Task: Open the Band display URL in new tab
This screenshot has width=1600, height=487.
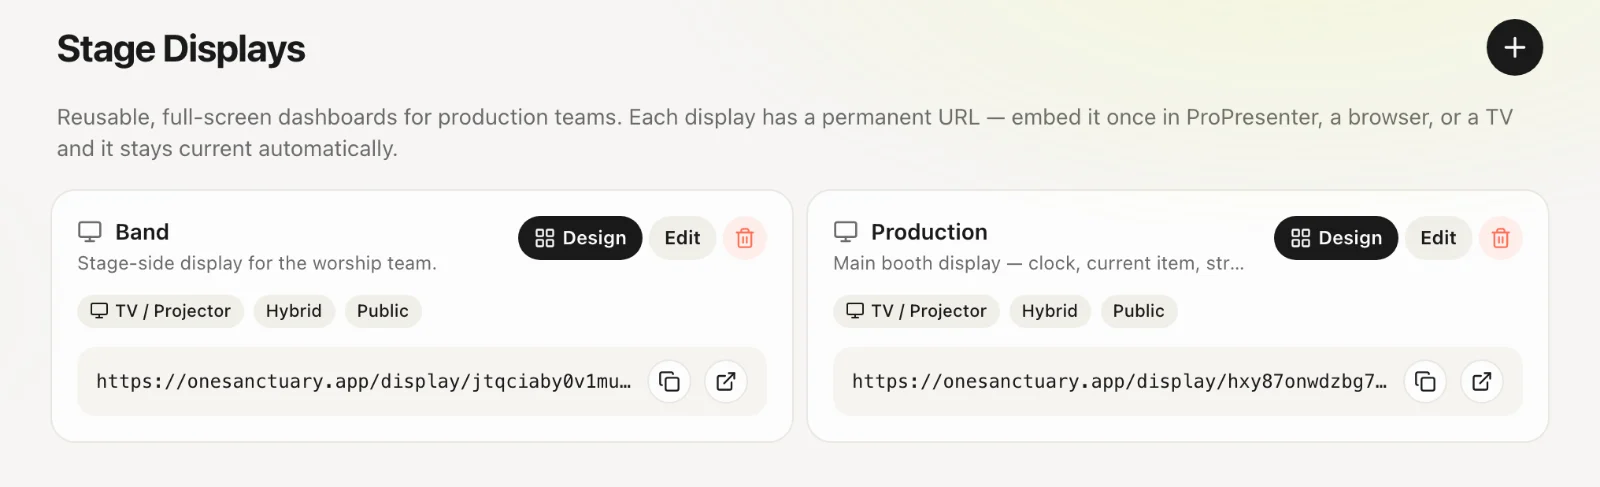Action: pos(726,381)
